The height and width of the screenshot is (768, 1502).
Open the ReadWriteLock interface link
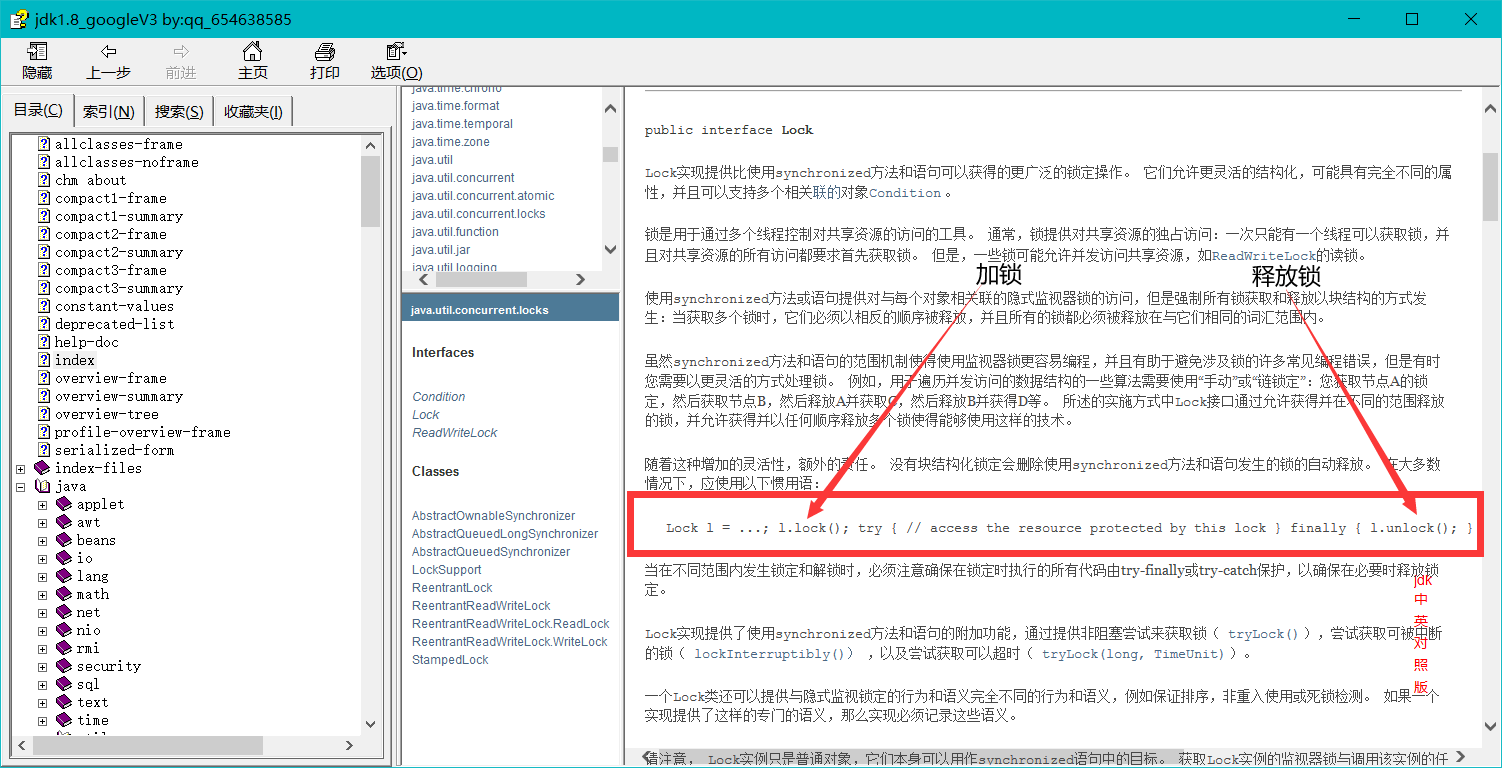454,433
